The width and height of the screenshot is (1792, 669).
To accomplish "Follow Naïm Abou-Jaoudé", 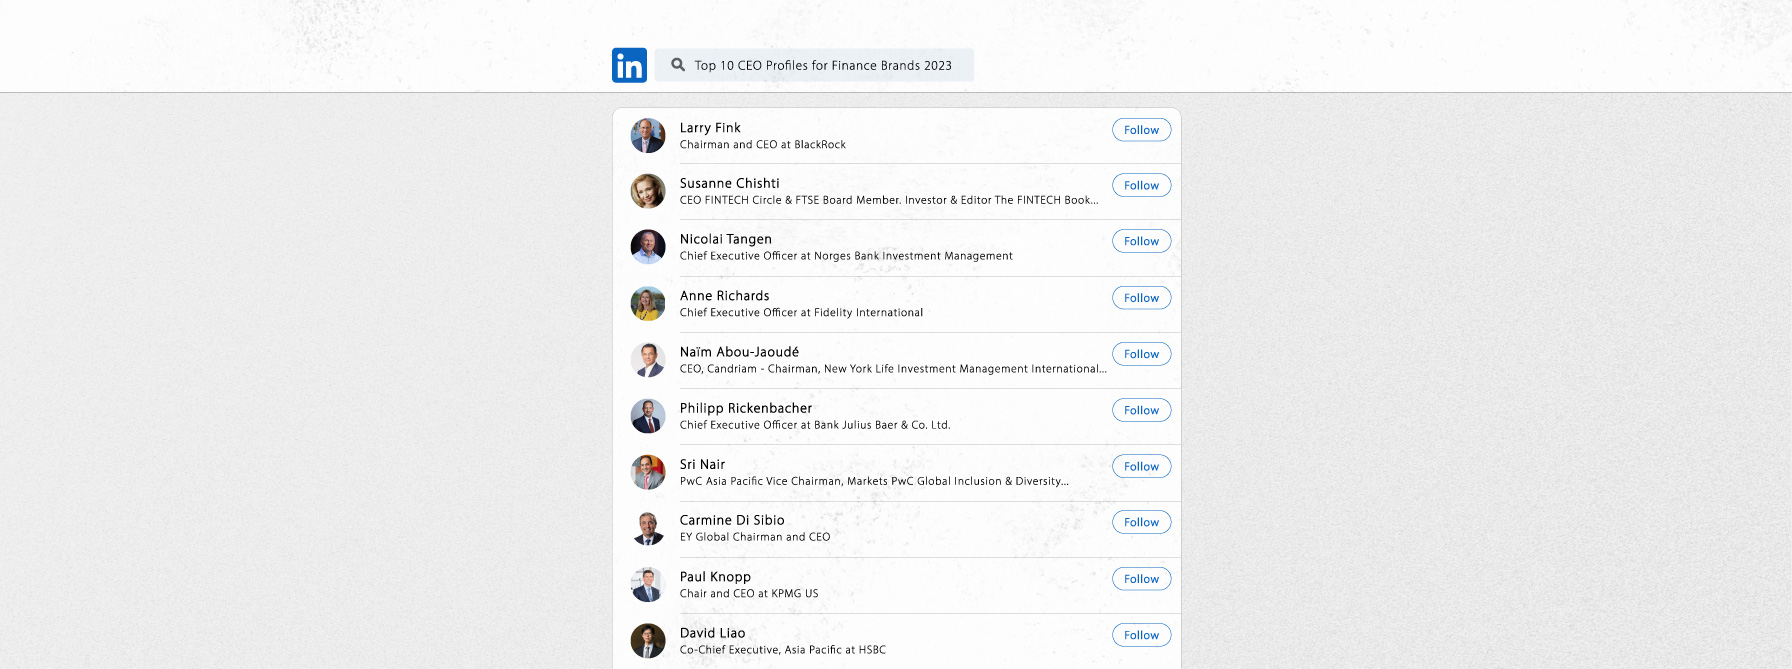I will [1141, 354].
